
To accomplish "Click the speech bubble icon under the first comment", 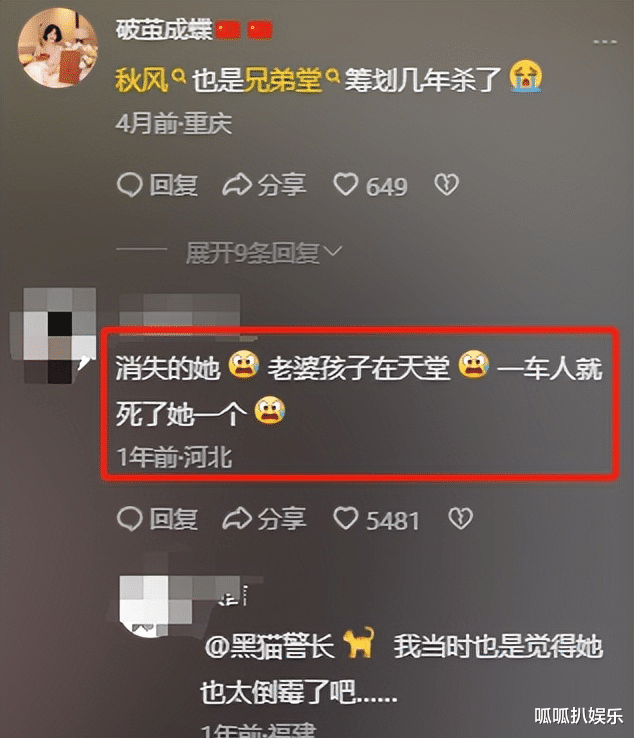I will click(x=129, y=185).
